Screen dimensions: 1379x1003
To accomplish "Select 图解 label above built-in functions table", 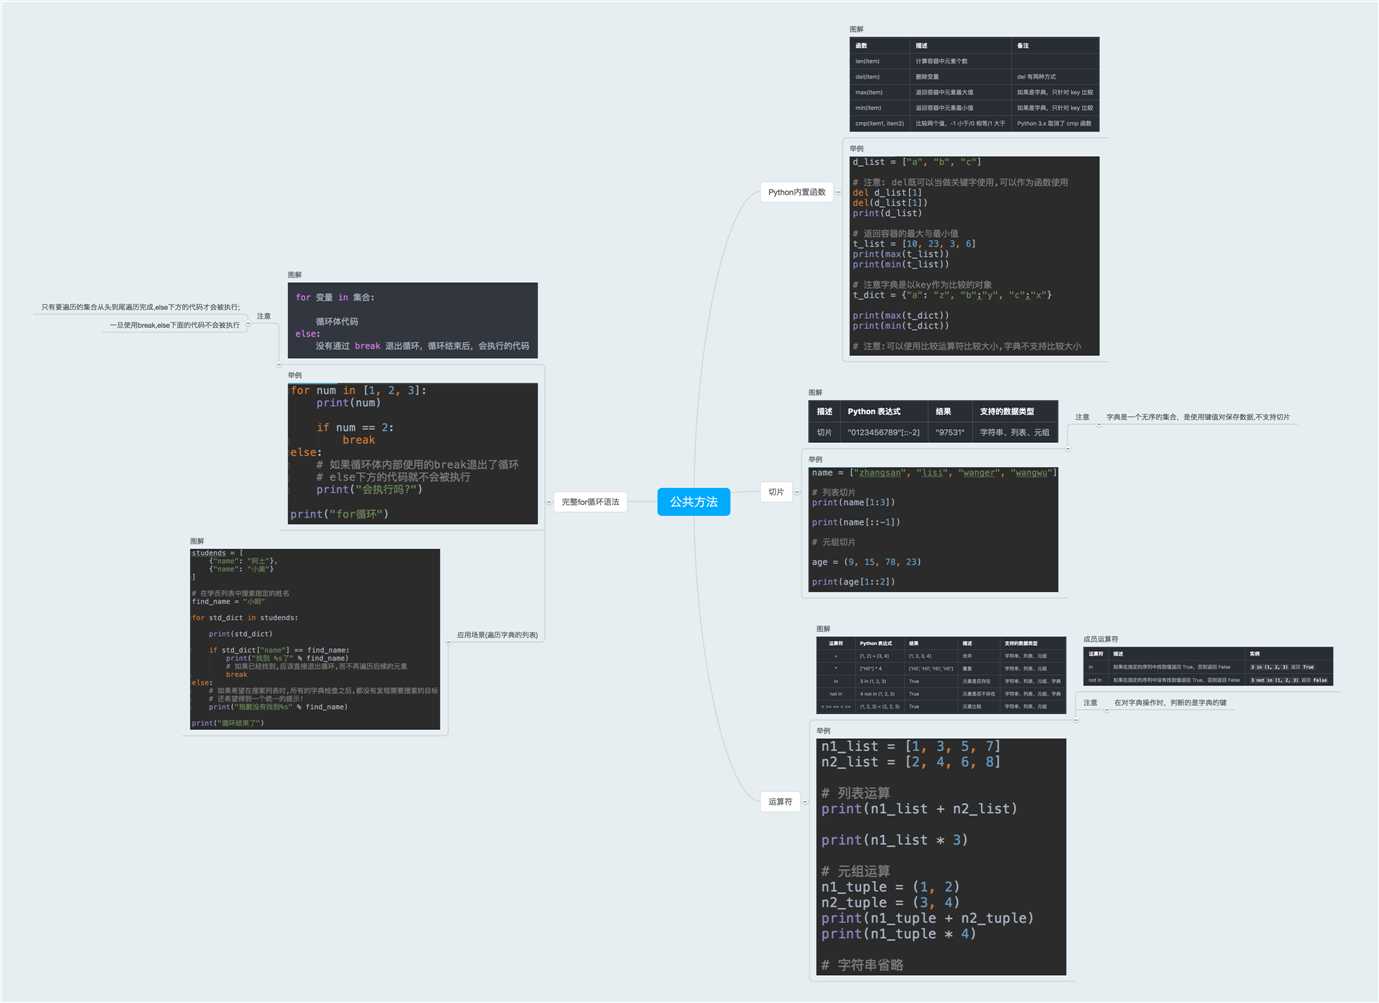I will point(856,30).
